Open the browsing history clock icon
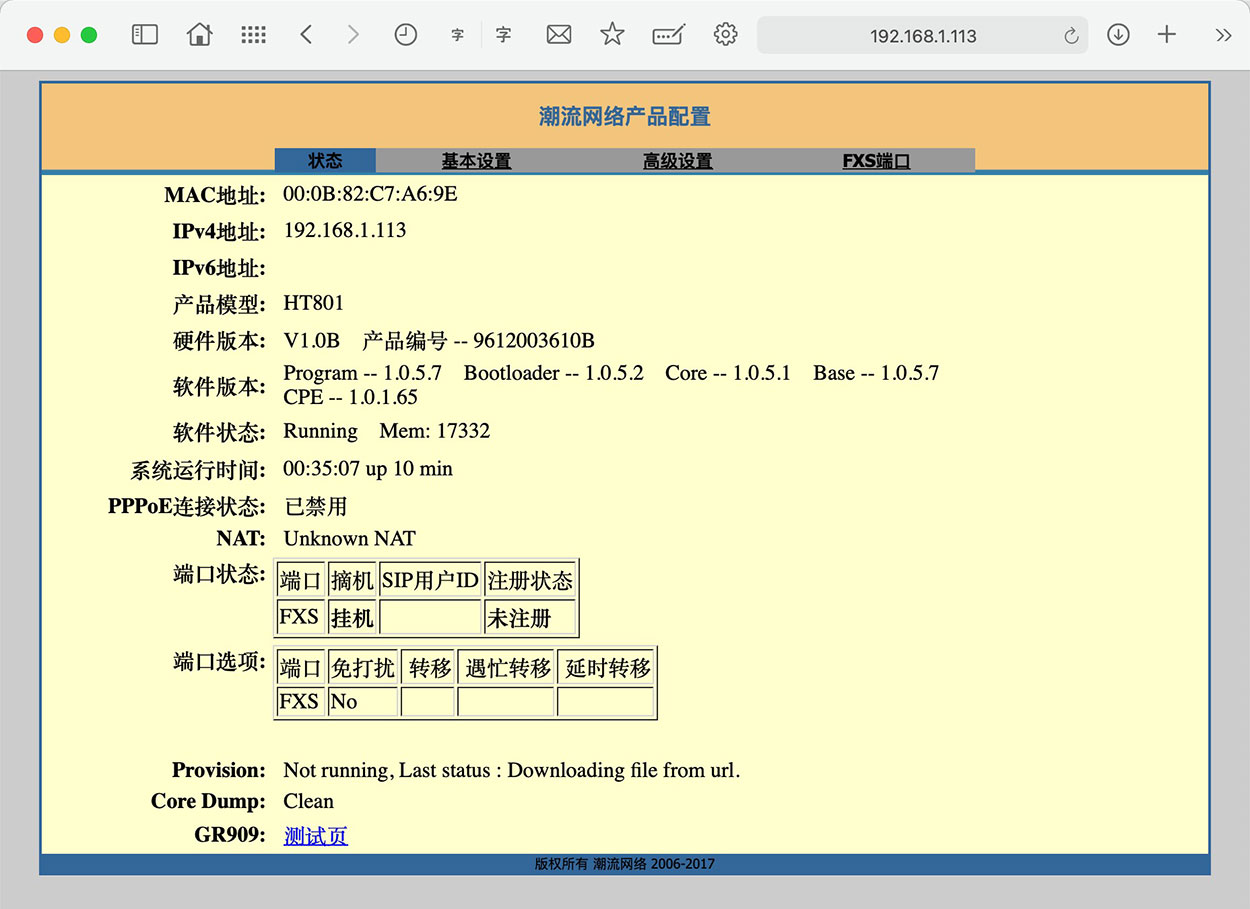 (x=405, y=35)
